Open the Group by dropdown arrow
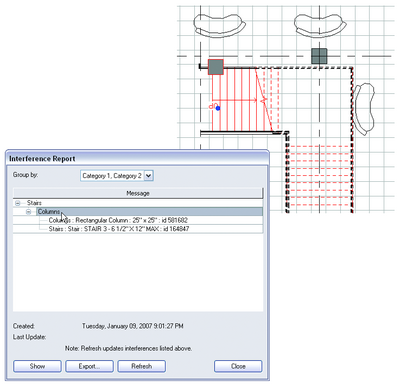 (x=149, y=176)
